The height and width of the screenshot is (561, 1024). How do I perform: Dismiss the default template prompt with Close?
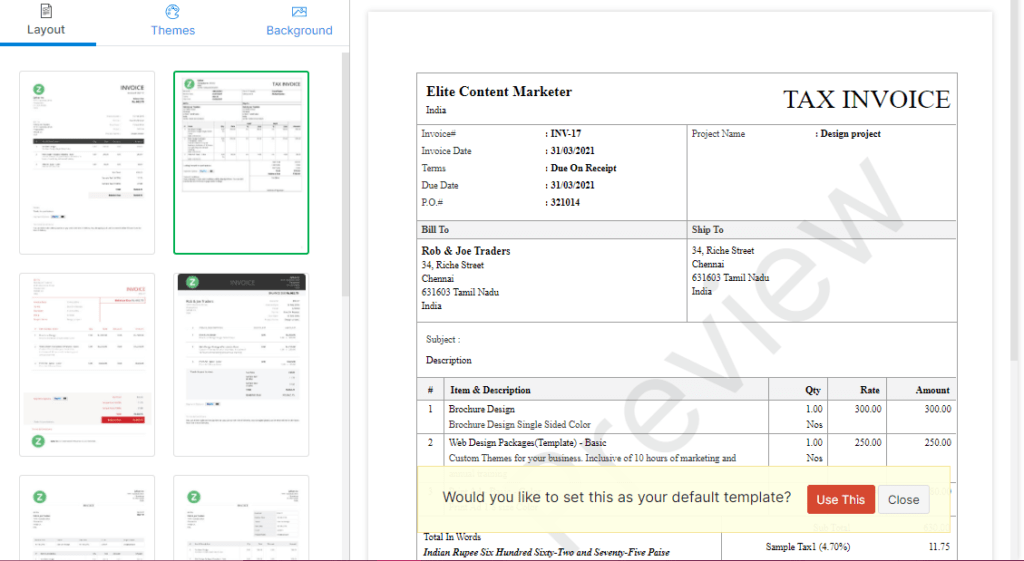[x=903, y=500]
